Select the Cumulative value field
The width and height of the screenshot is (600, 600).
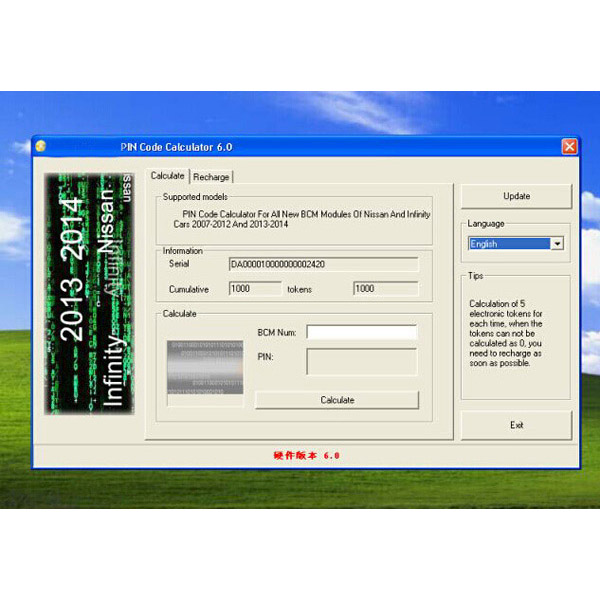coord(255,289)
